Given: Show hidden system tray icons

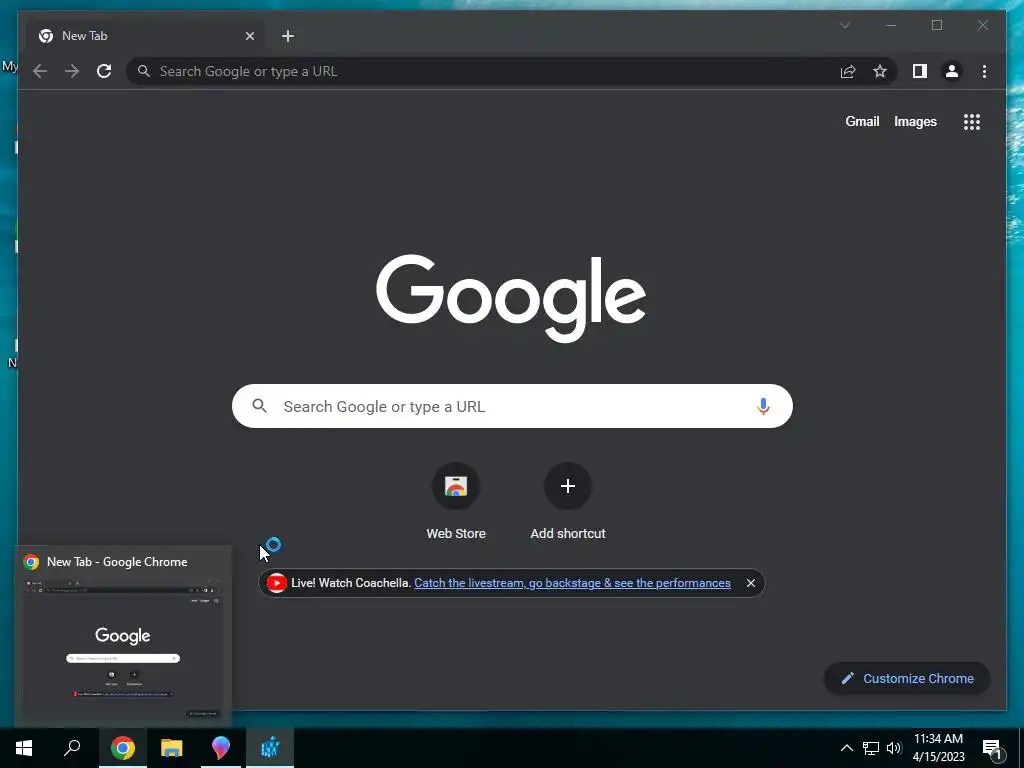Looking at the screenshot, I should point(846,748).
